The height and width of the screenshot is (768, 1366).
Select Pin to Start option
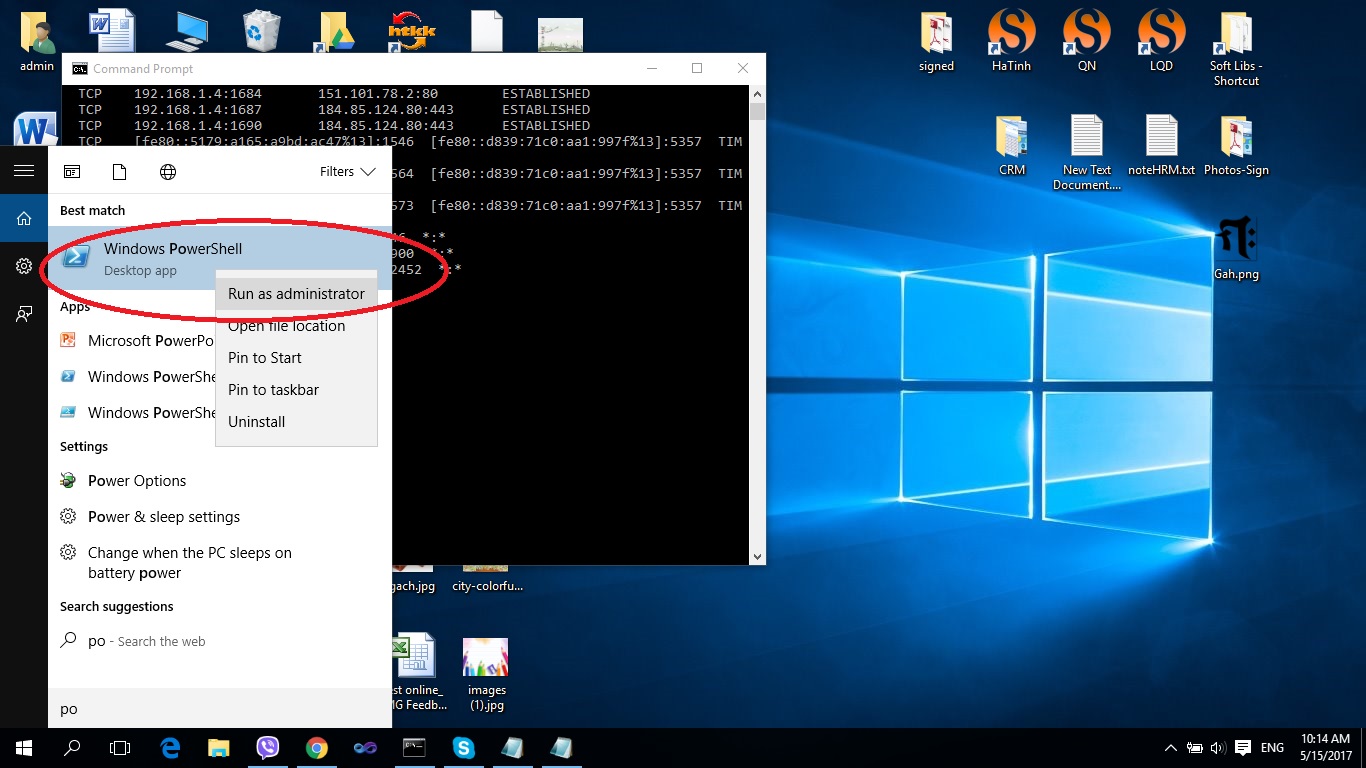(264, 358)
